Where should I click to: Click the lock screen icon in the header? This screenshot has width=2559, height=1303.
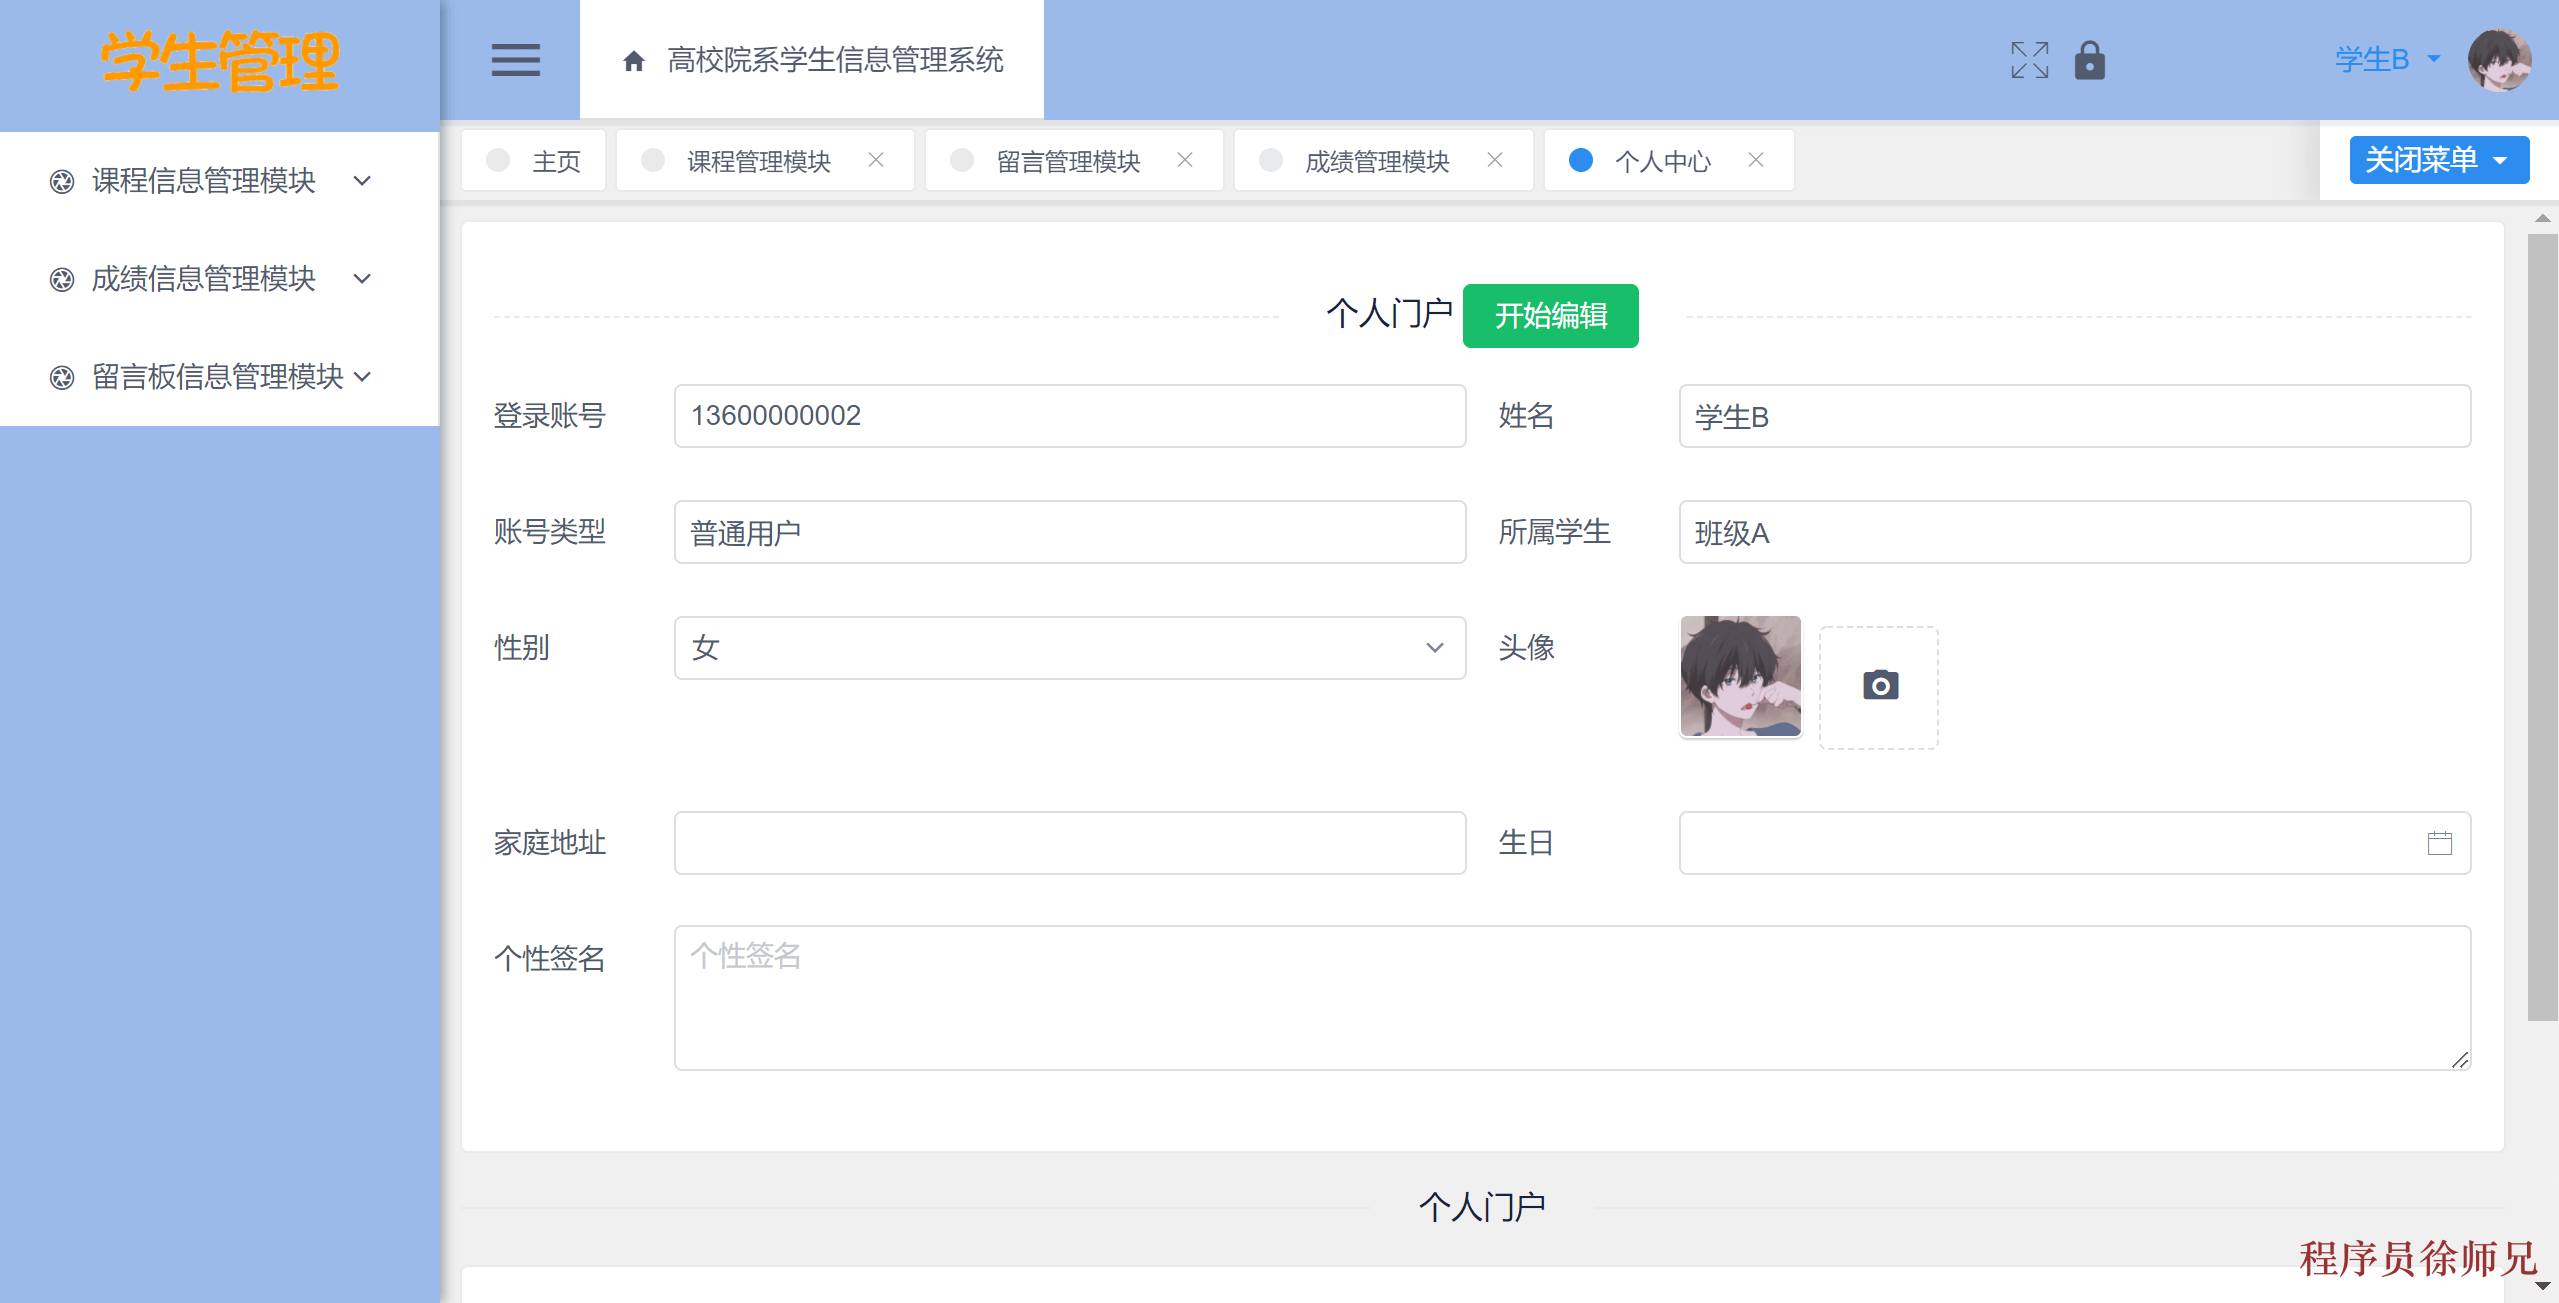tap(2090, 60)
